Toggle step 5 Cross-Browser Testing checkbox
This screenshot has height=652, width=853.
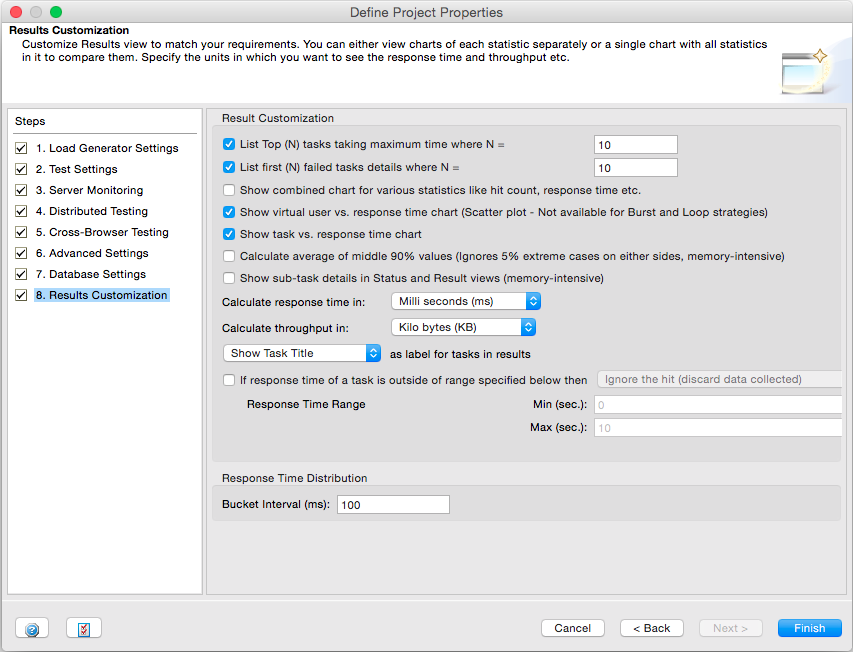(x=21, y=232)
